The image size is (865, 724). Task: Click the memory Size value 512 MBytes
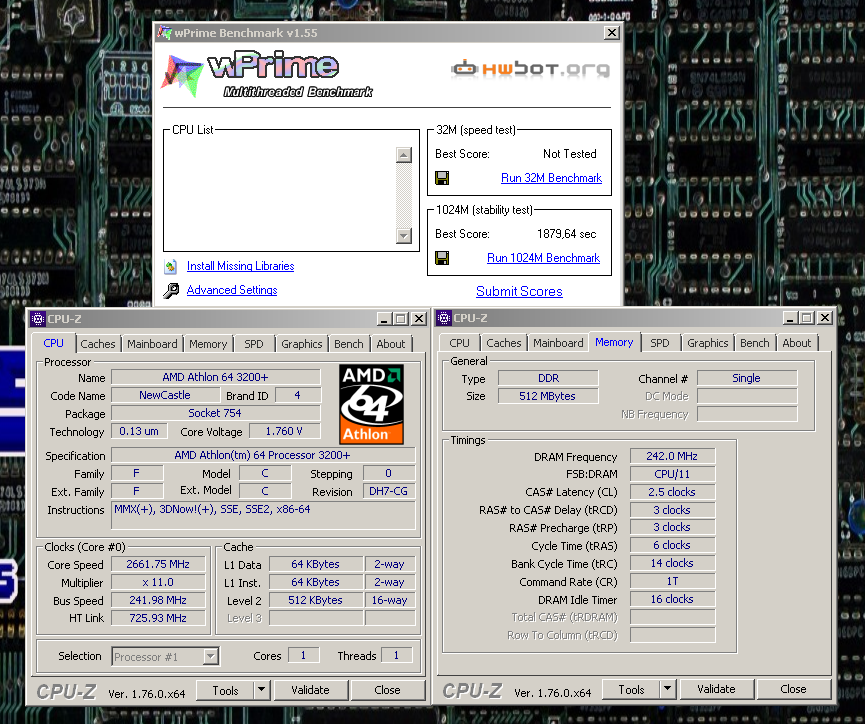click(x=548, y=396)
